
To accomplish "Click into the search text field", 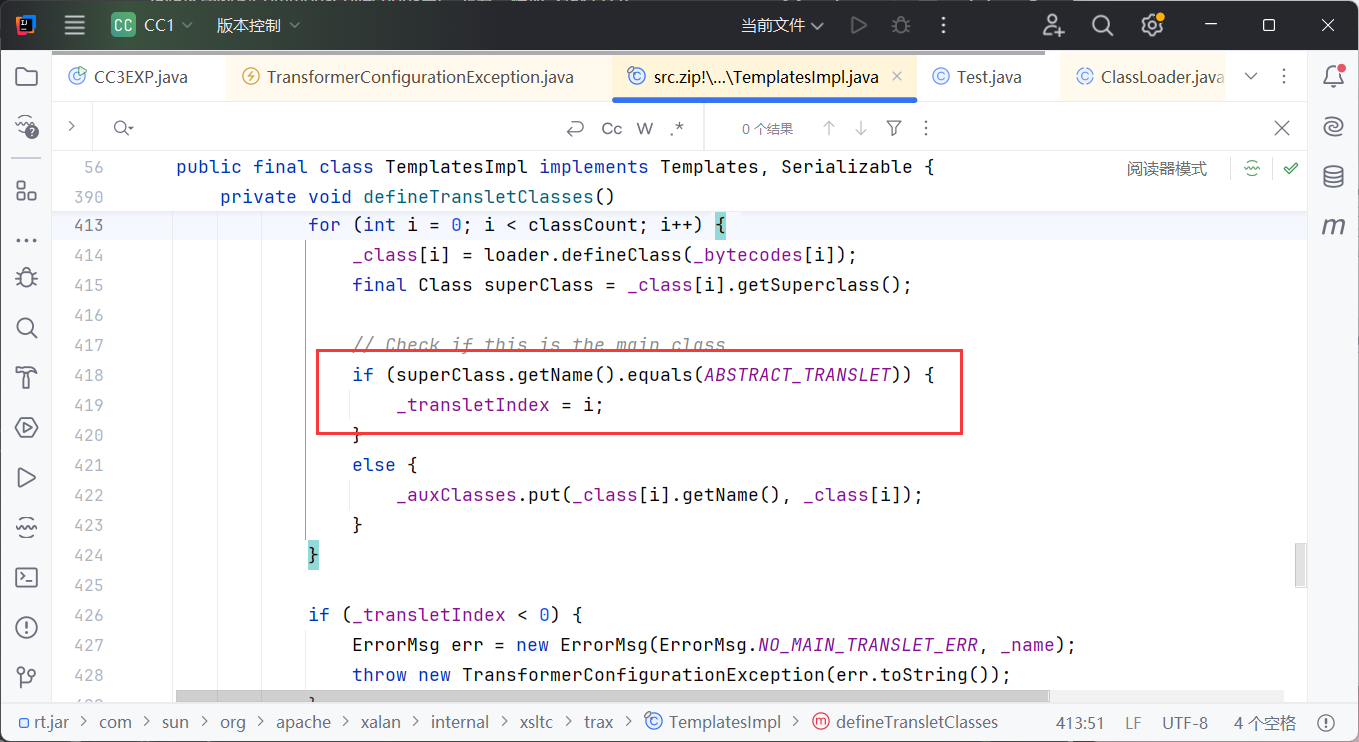I will point(340,128).
